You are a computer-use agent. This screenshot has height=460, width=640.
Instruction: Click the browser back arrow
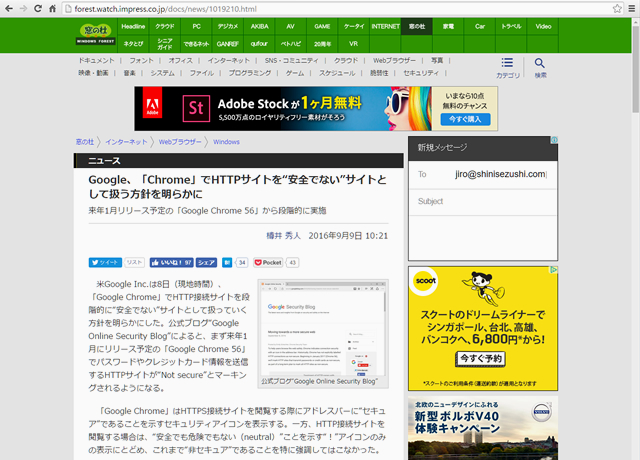[10, 7]
